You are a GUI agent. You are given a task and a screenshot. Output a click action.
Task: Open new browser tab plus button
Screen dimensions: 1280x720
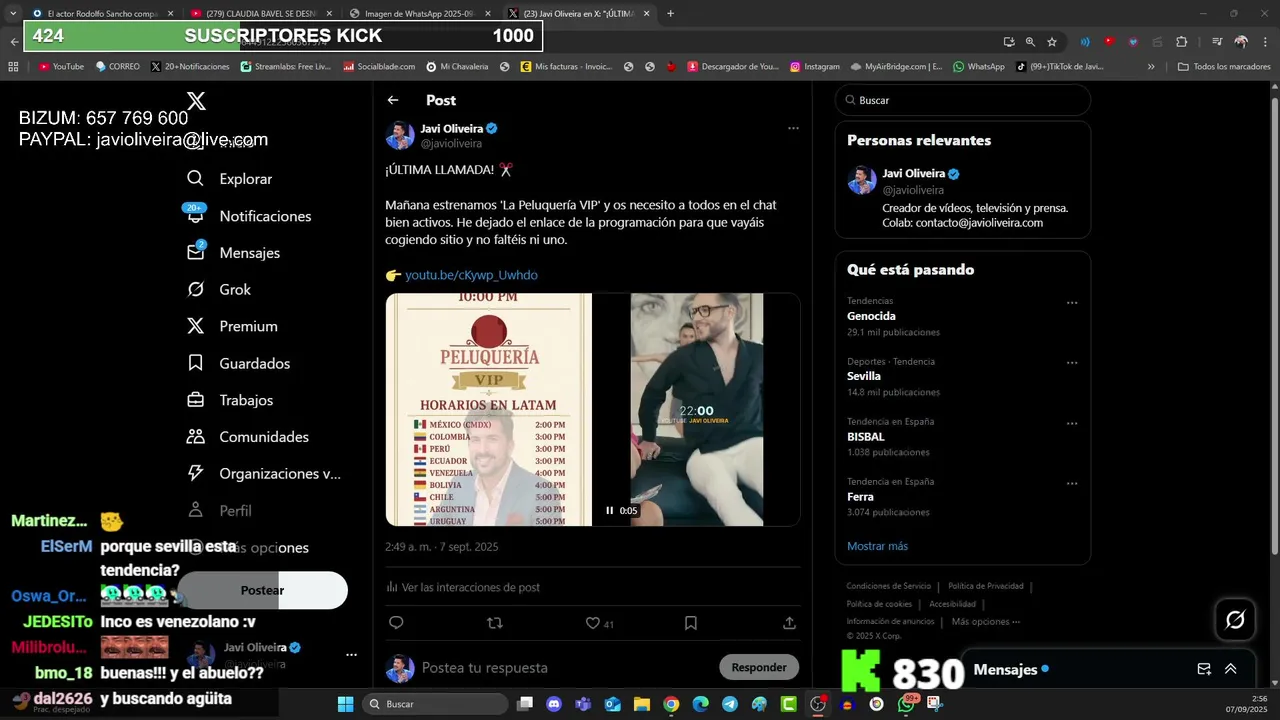(670, 14)
